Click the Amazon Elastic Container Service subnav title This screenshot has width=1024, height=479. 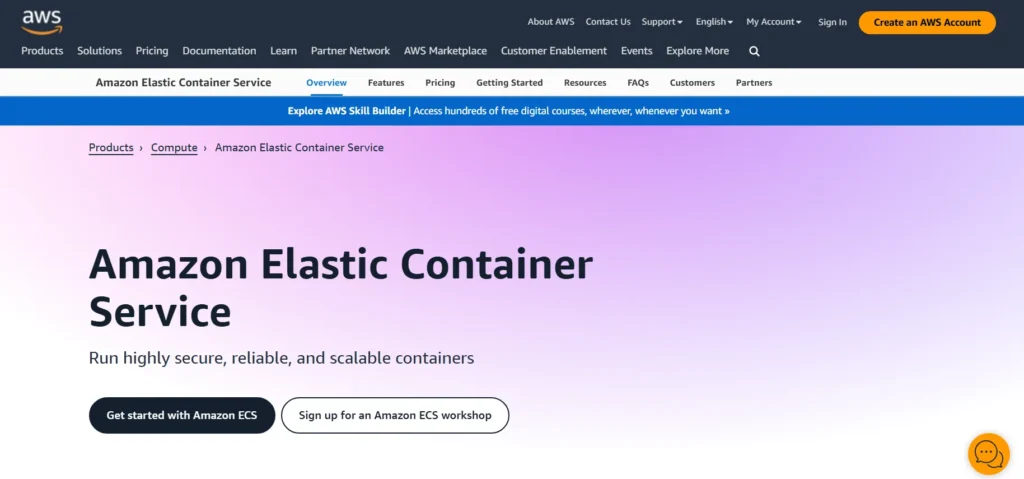click(x=184, y=82)
